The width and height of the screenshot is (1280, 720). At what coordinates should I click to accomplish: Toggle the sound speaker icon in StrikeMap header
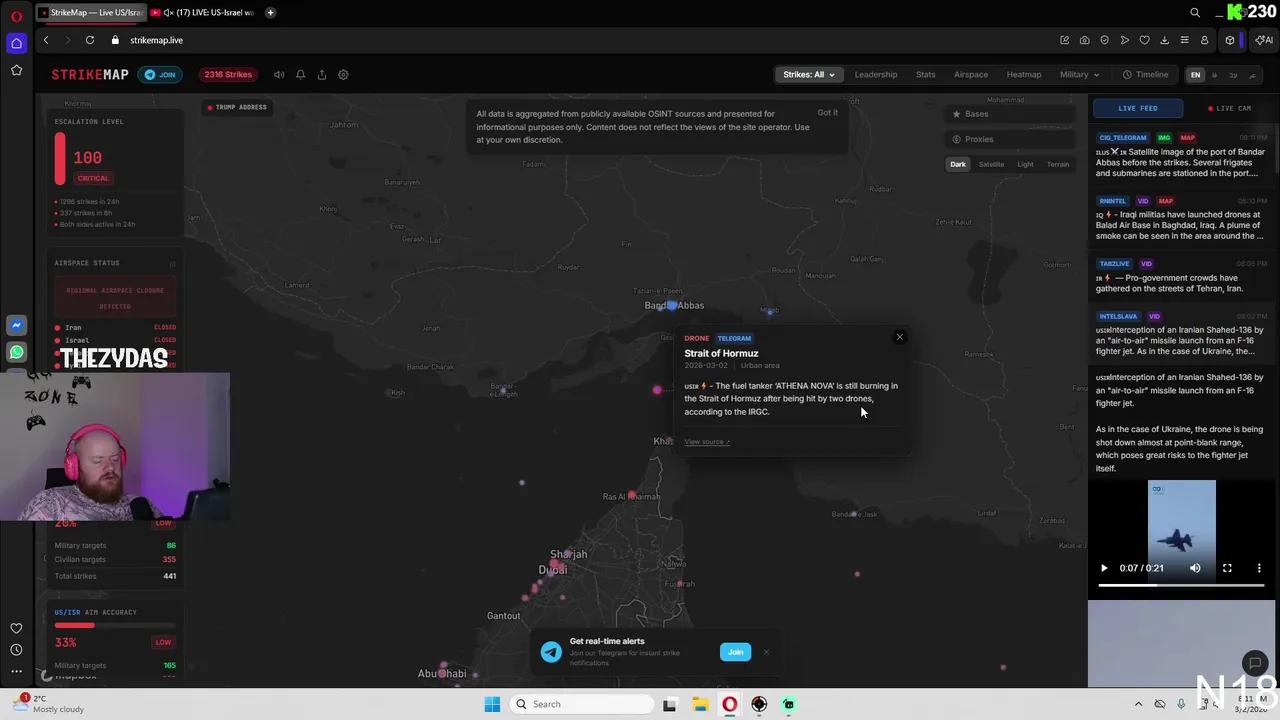pyautogui.click(x=279, y=75)
